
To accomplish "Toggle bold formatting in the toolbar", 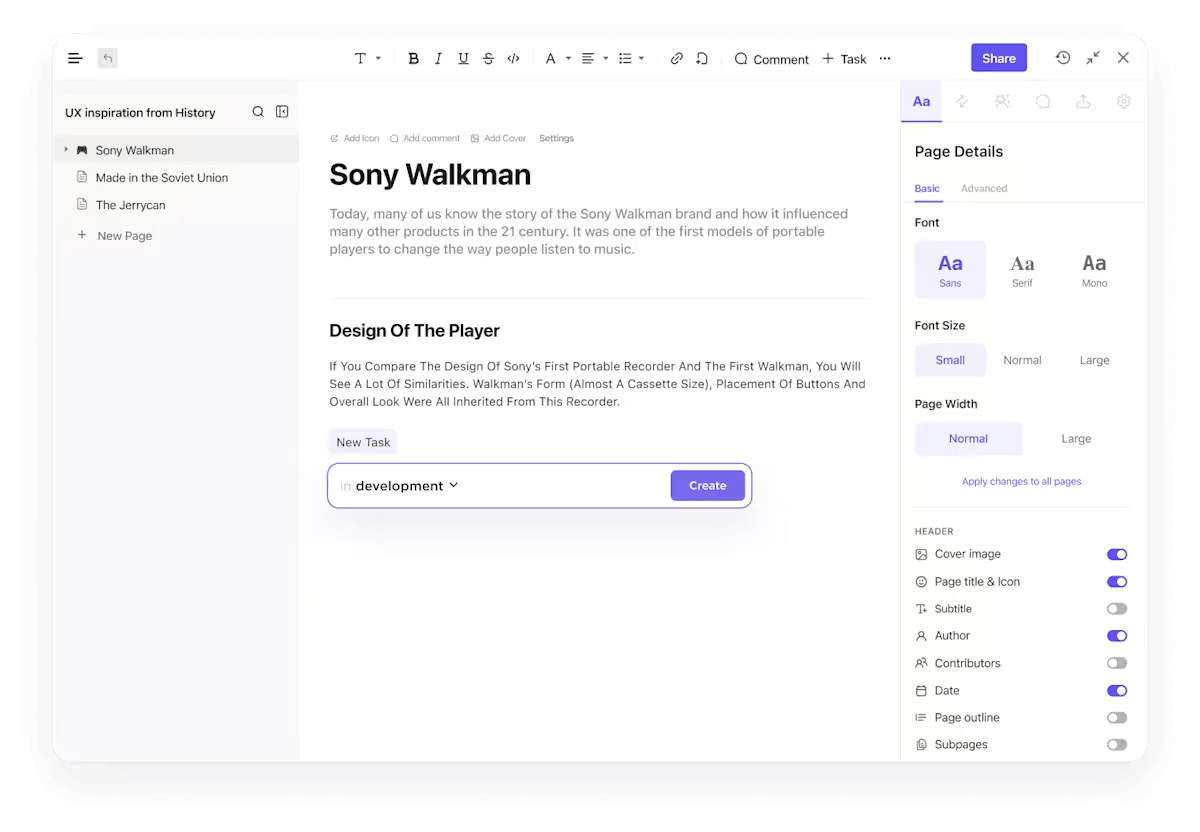I will pyautogui.click(x=413, y=58).
